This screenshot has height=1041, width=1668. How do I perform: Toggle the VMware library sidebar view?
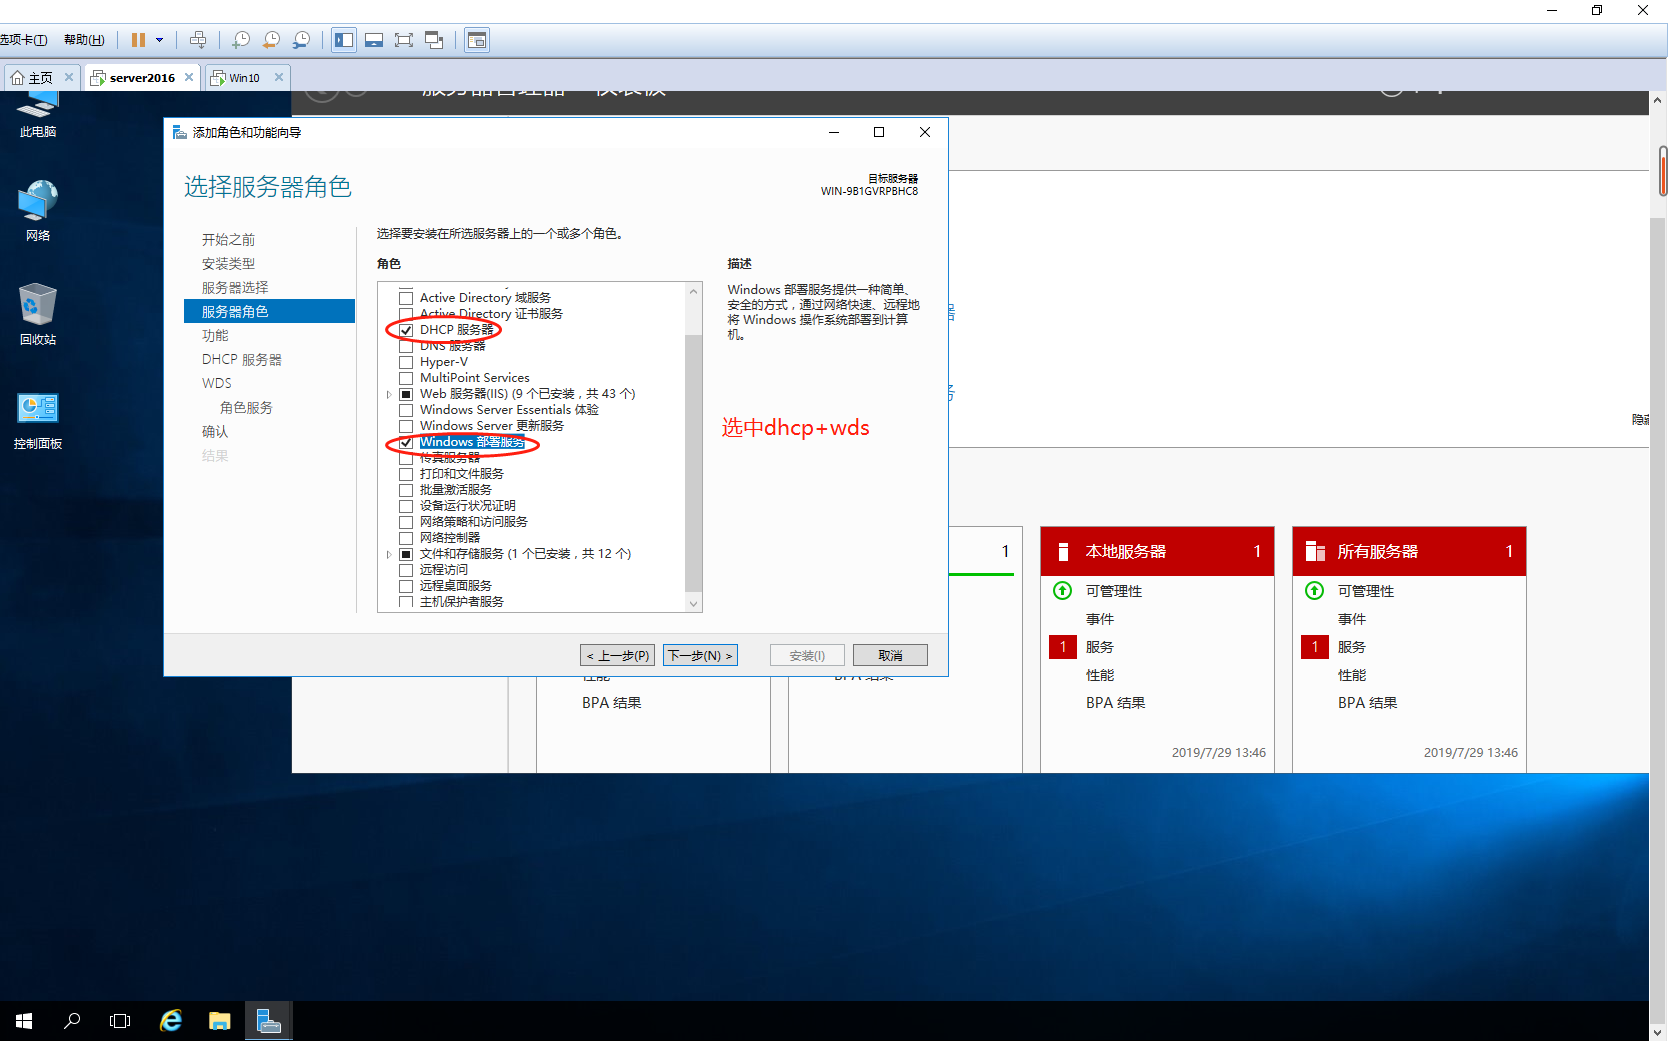click(x=344, y=40)
